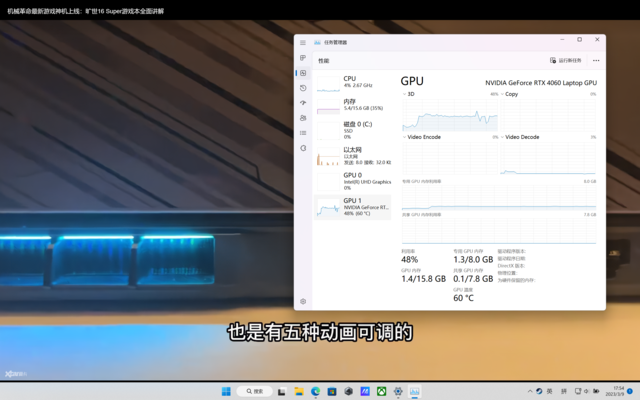Click the Steam icon in system tray
This screenshot has height=400, width=640.
(x=539, y=391)
